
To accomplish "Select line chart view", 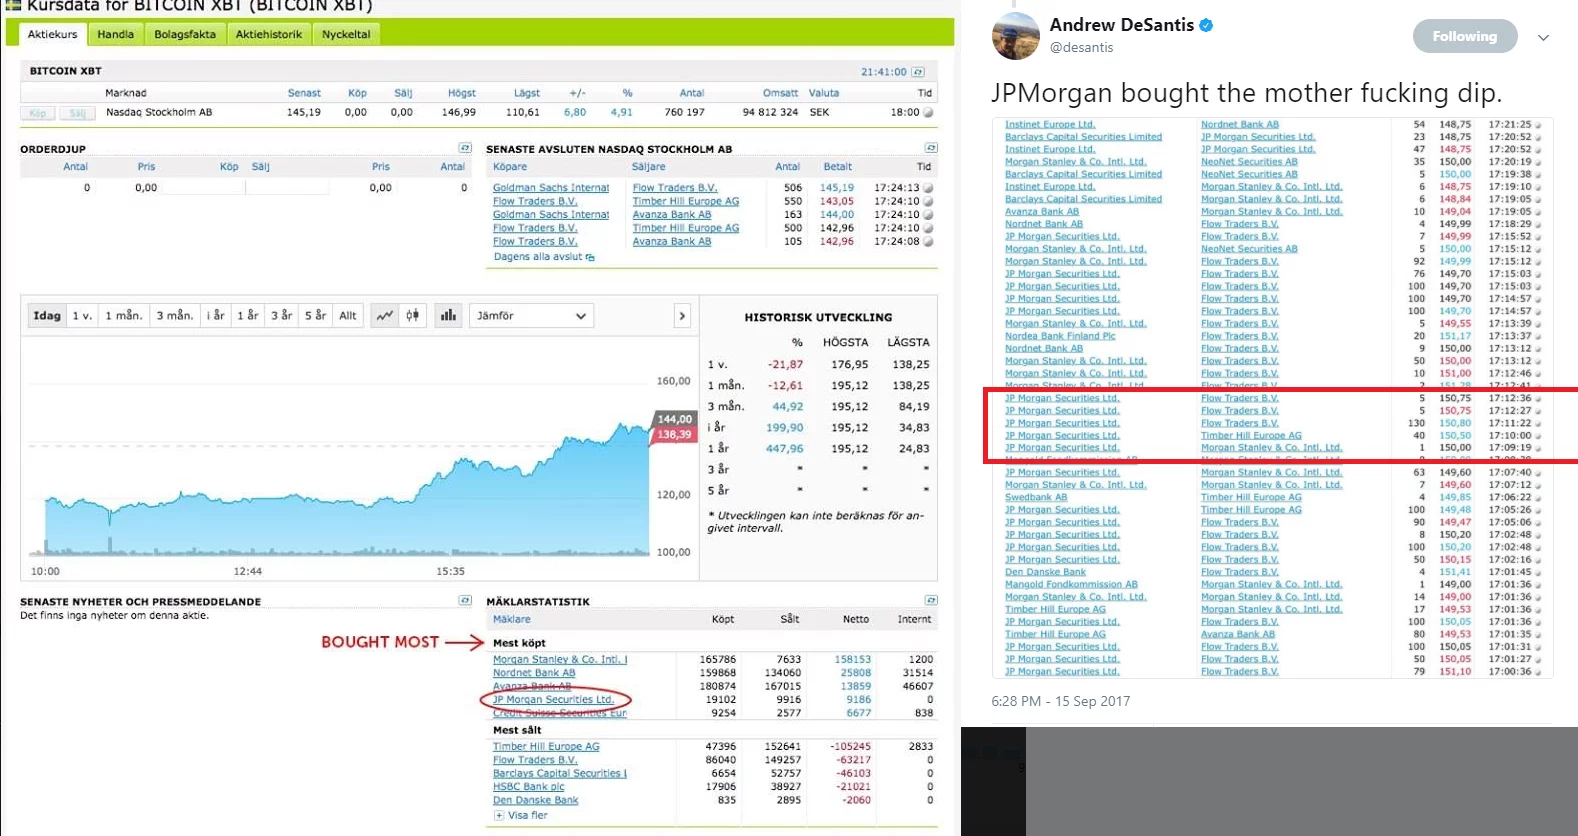I will coord(385,316).
